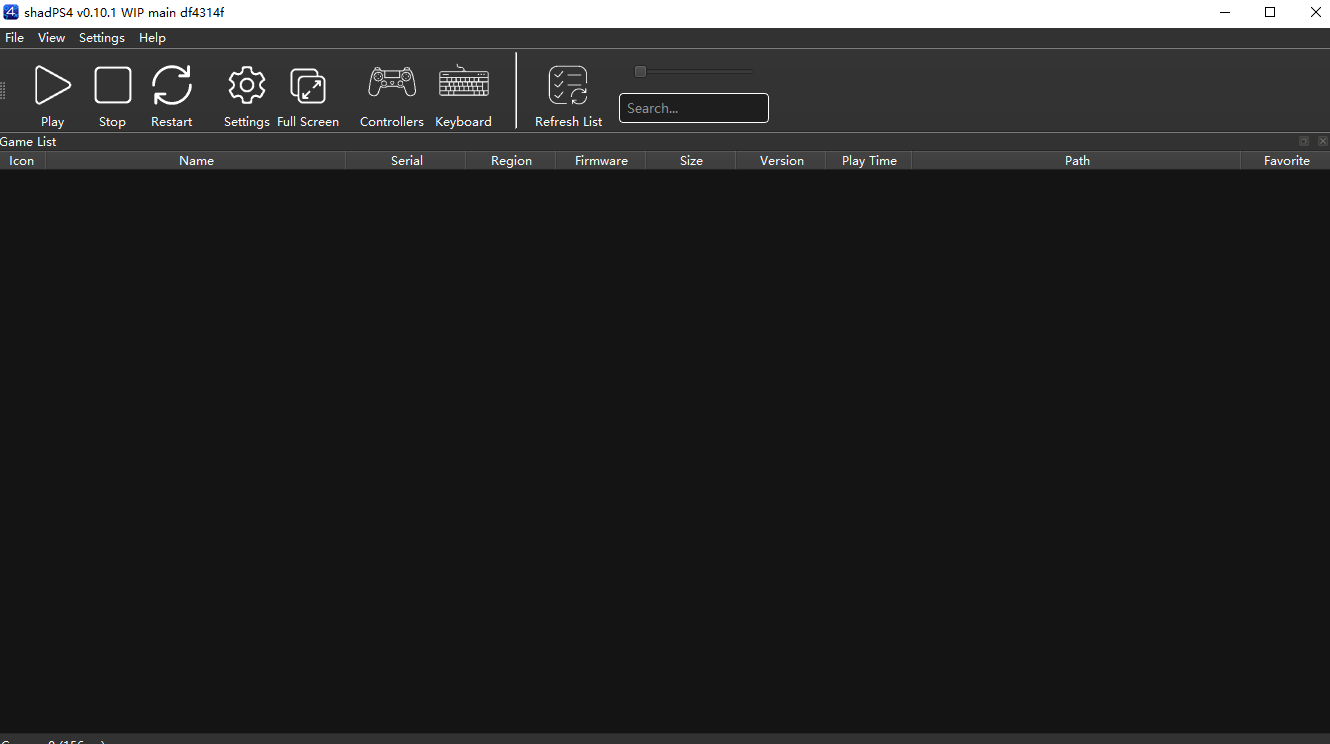Viewport: 1330px width, 744px height.
Task: Open the Controllers configuration icon
Action: tap(392, 83)
